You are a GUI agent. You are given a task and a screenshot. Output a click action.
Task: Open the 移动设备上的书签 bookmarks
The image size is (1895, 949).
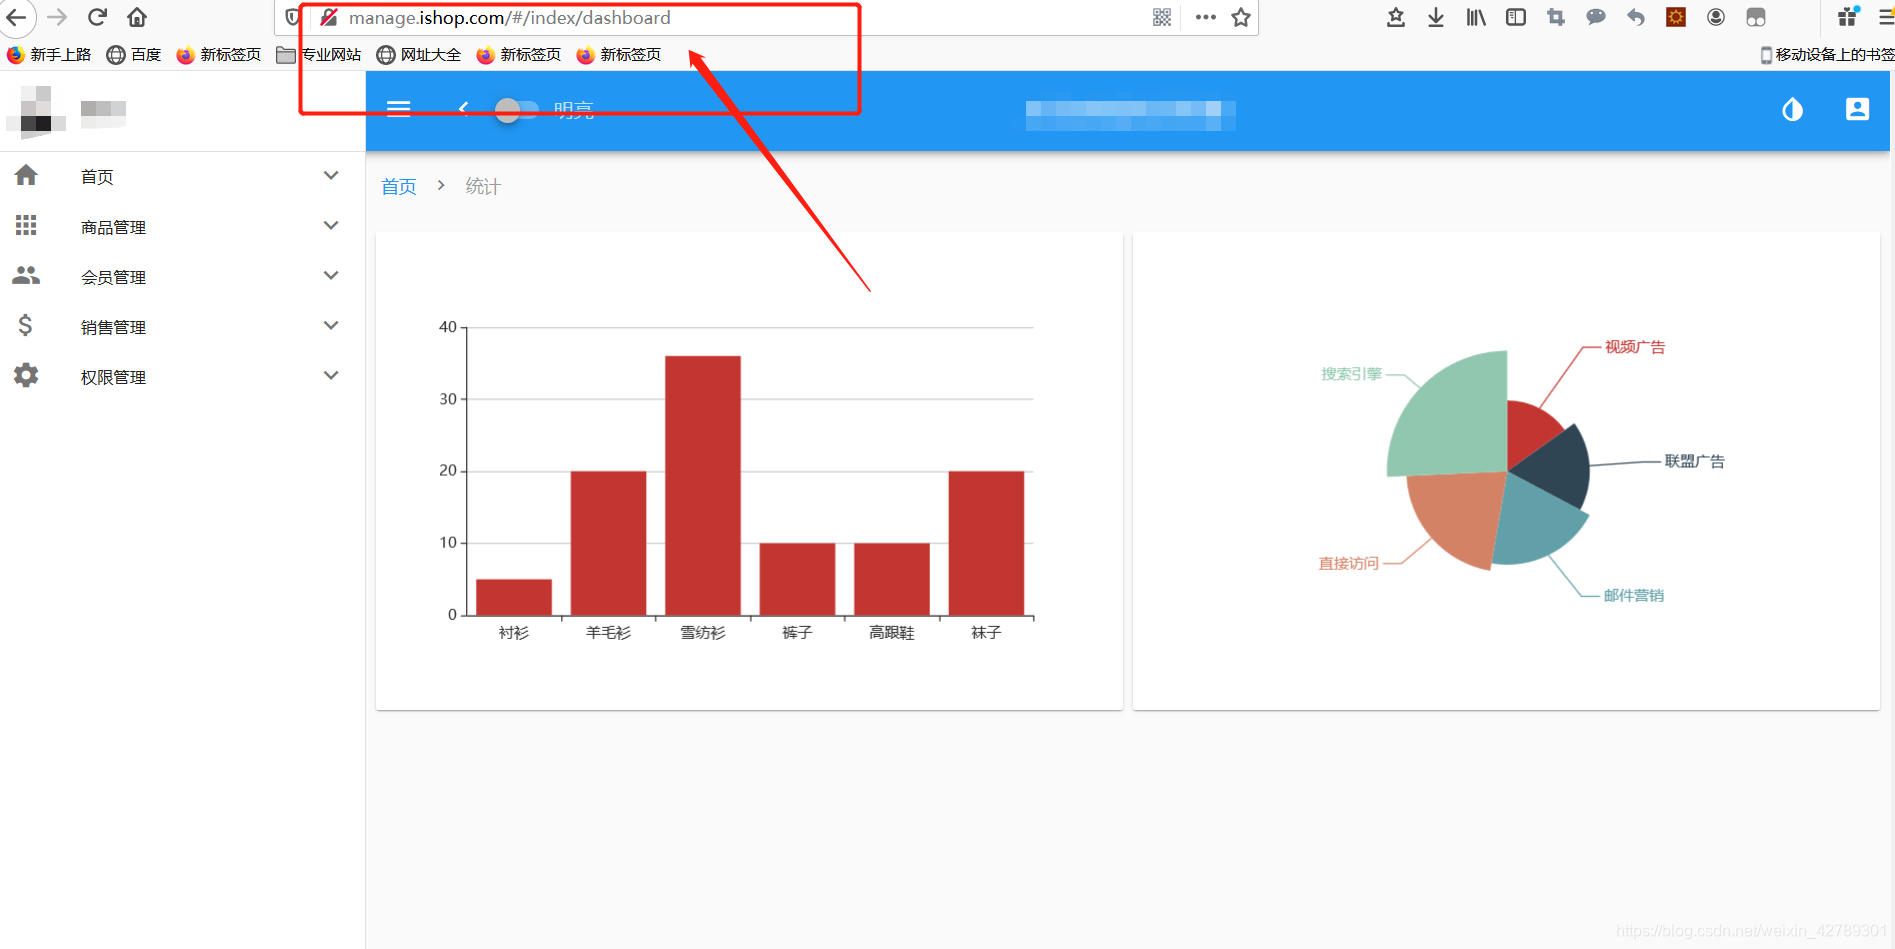pos(1827,55)
